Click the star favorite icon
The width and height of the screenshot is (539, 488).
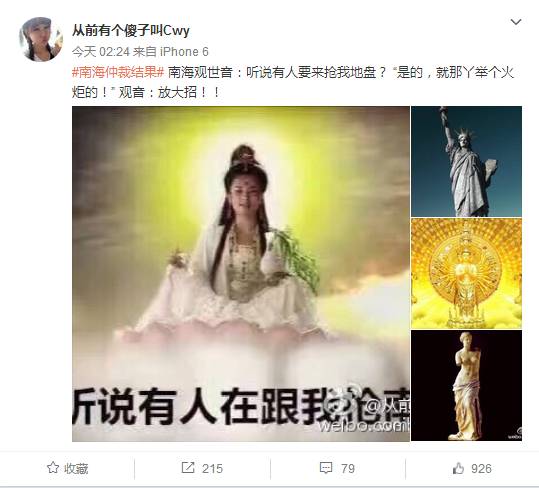tap(53, 468)
